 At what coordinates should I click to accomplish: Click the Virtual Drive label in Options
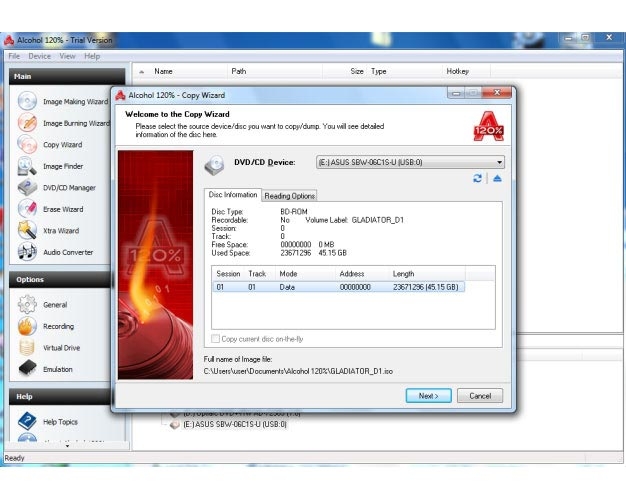tap(61, 347)
